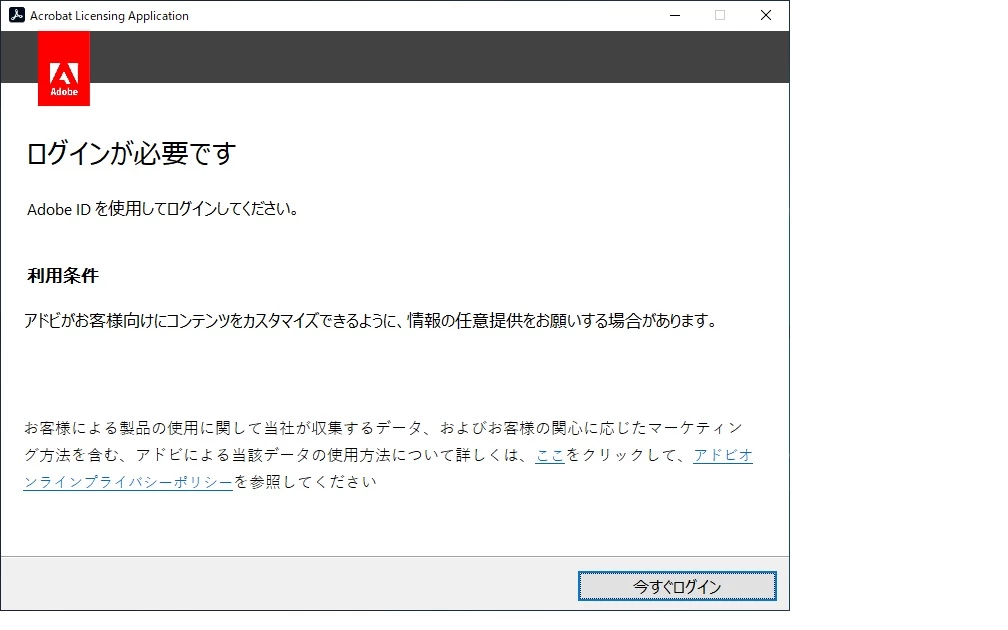Minimize the Acrobat Licensing Application window
Viewport: 1008px width, 630px height.
(674, 15)
